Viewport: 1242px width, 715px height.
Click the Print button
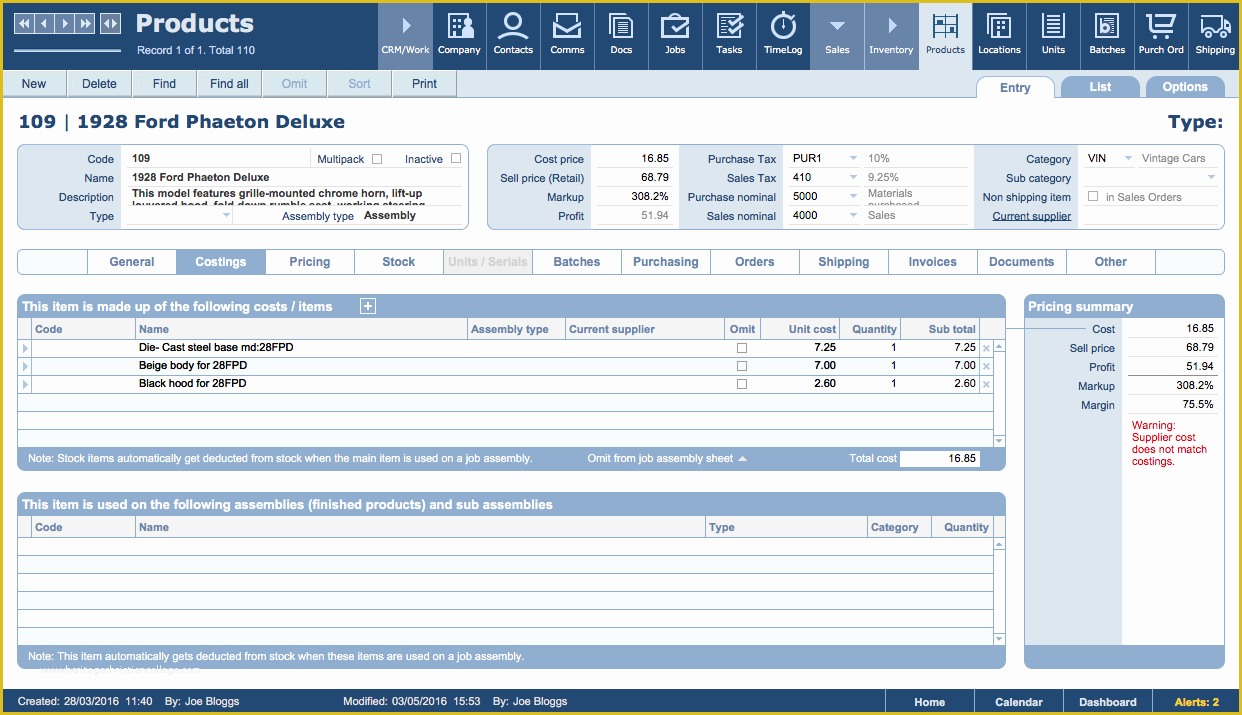425,84
